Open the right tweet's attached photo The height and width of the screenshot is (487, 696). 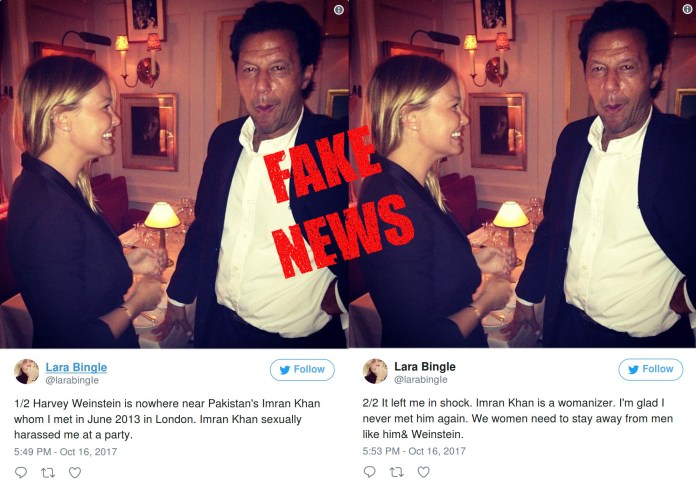522,174
